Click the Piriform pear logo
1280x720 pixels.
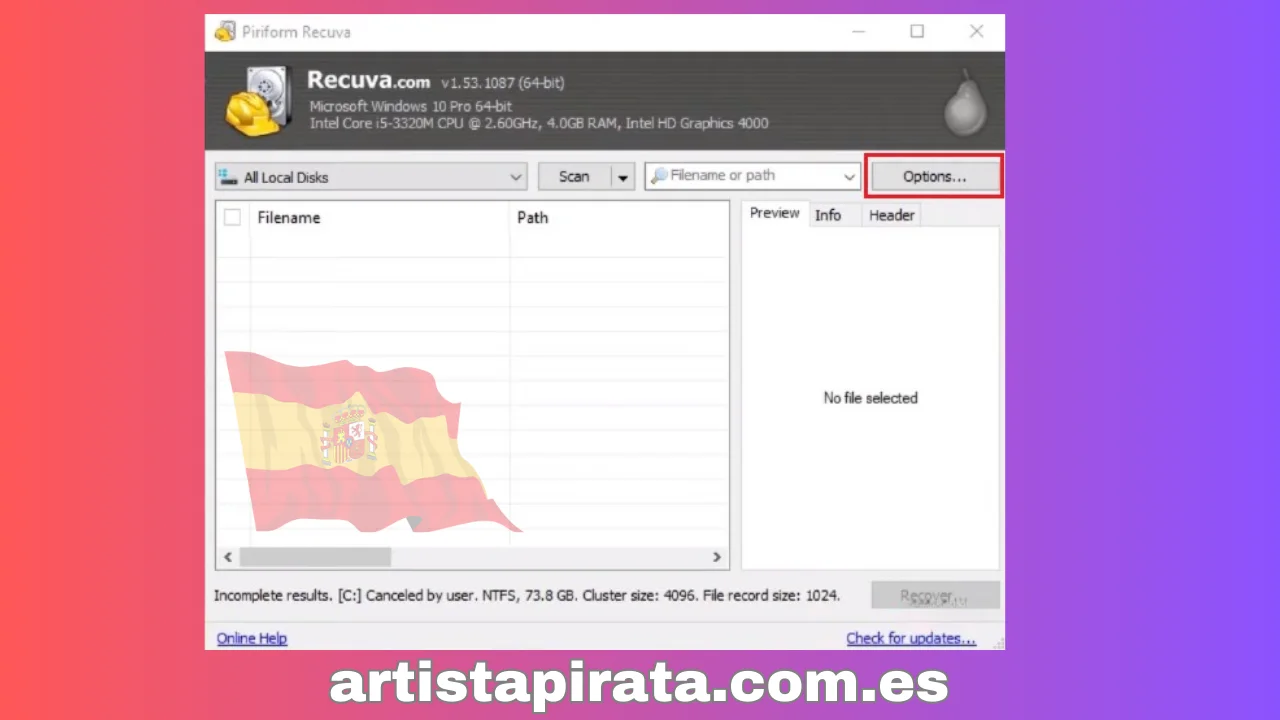(965, 104)
